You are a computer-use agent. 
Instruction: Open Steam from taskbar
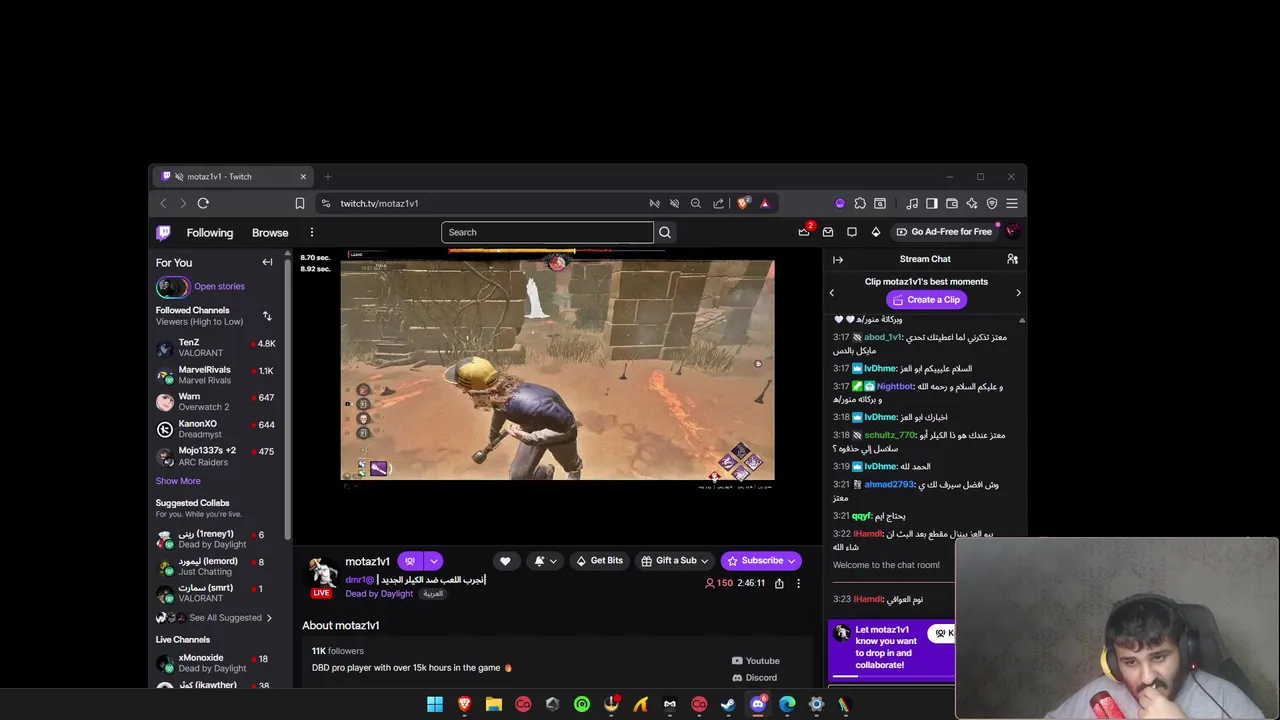(728, 705)
